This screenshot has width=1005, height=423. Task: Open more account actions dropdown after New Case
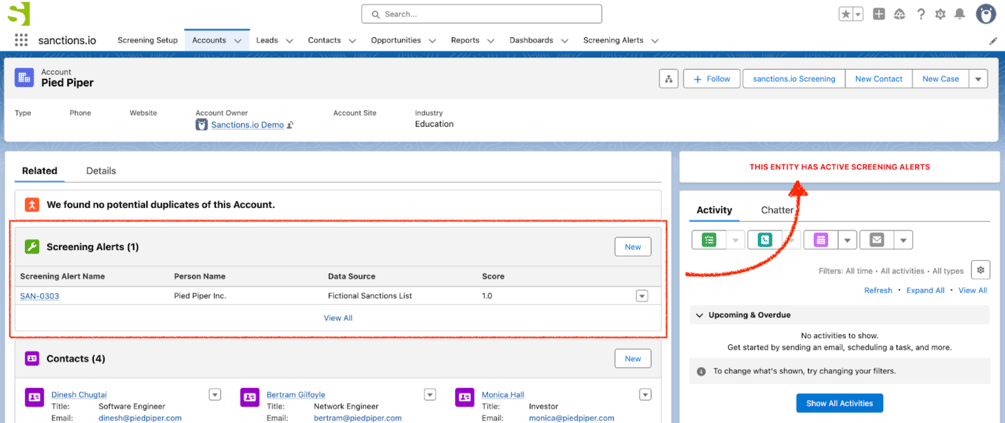[978, 79]
